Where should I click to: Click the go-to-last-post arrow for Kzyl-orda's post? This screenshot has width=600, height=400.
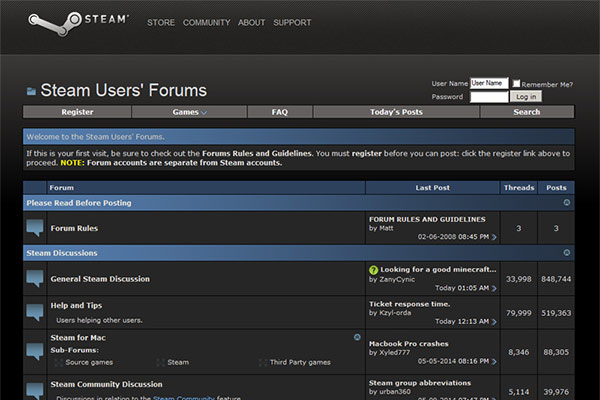coord(494,321)
